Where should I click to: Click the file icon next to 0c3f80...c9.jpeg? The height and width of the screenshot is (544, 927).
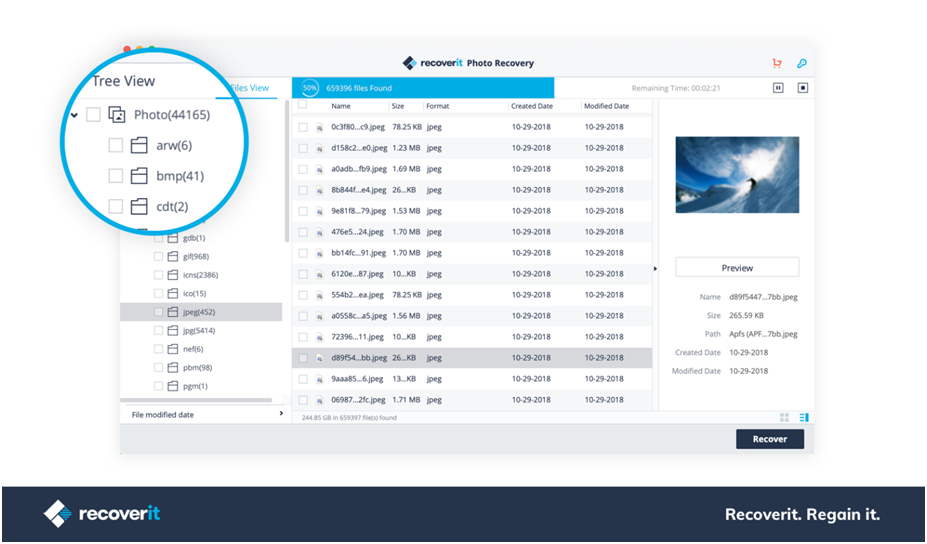[x=320, y=127]
